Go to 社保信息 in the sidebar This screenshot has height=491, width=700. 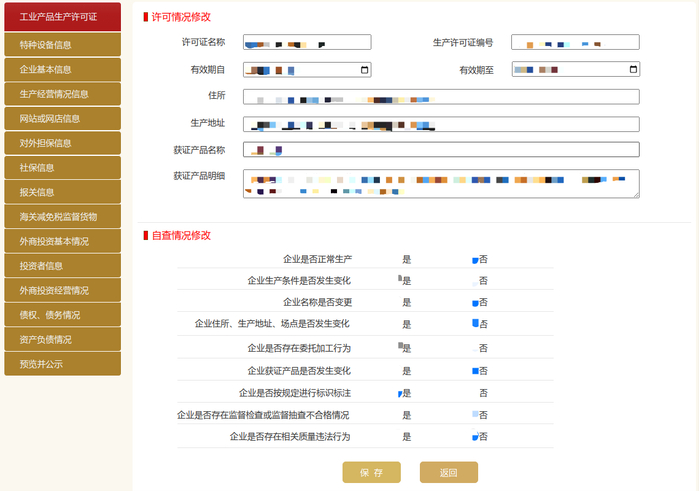[x=62, y=167]
